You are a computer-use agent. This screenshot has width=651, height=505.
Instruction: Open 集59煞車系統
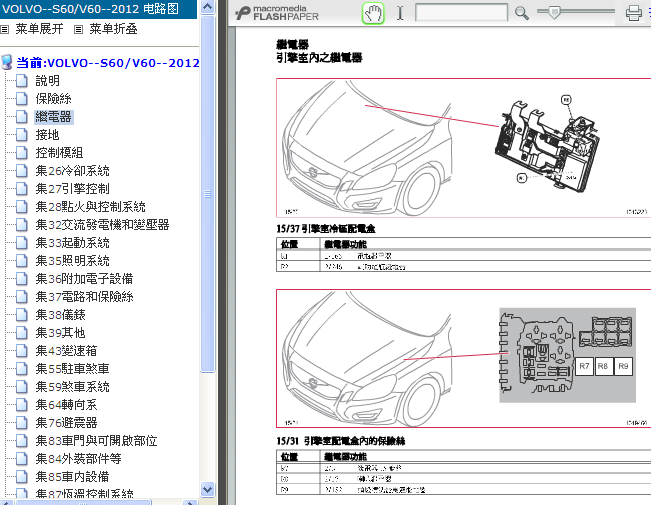coord(72,387)
